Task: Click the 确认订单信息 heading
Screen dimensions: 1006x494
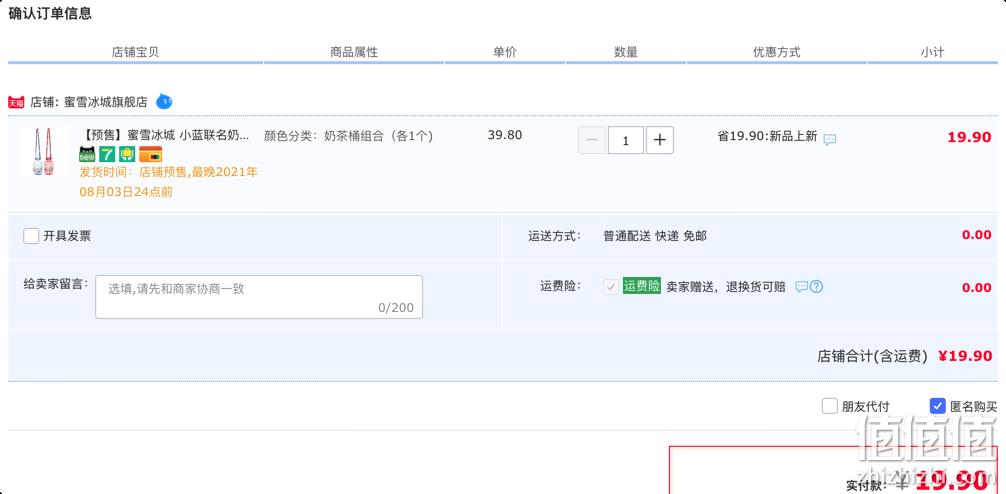Action: [50, 13]
